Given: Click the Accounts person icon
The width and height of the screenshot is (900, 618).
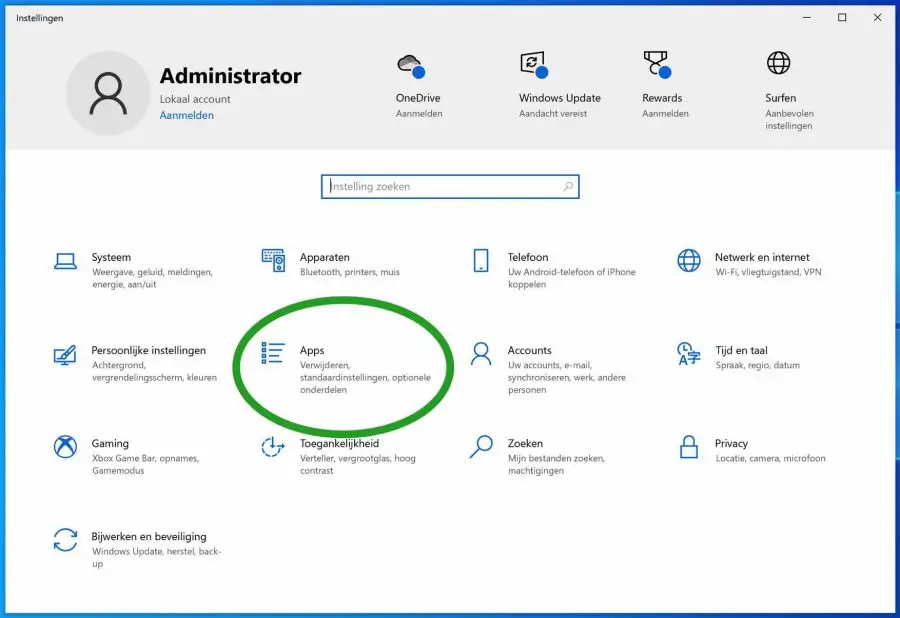Looking at the screenshot, I should click(x=481, y=354).
